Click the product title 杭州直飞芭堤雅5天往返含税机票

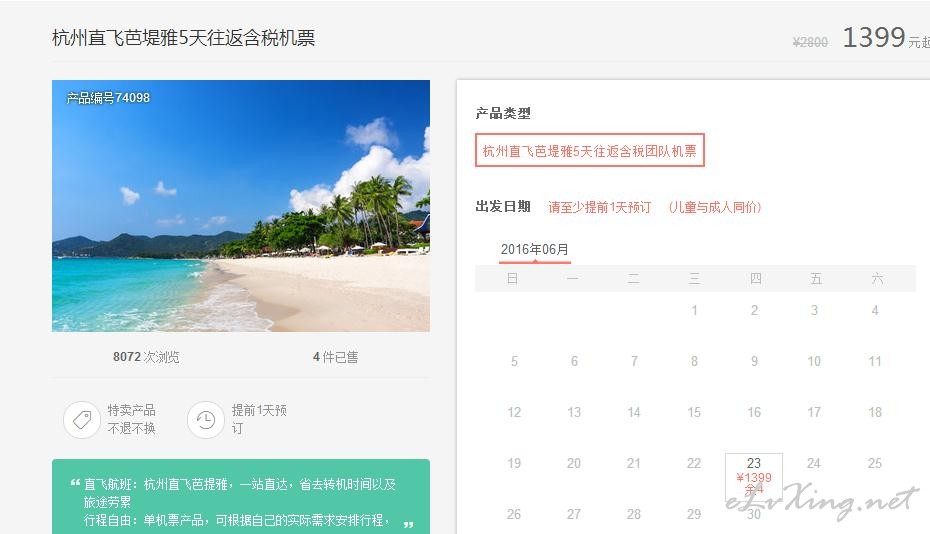(x=183, y=38)
